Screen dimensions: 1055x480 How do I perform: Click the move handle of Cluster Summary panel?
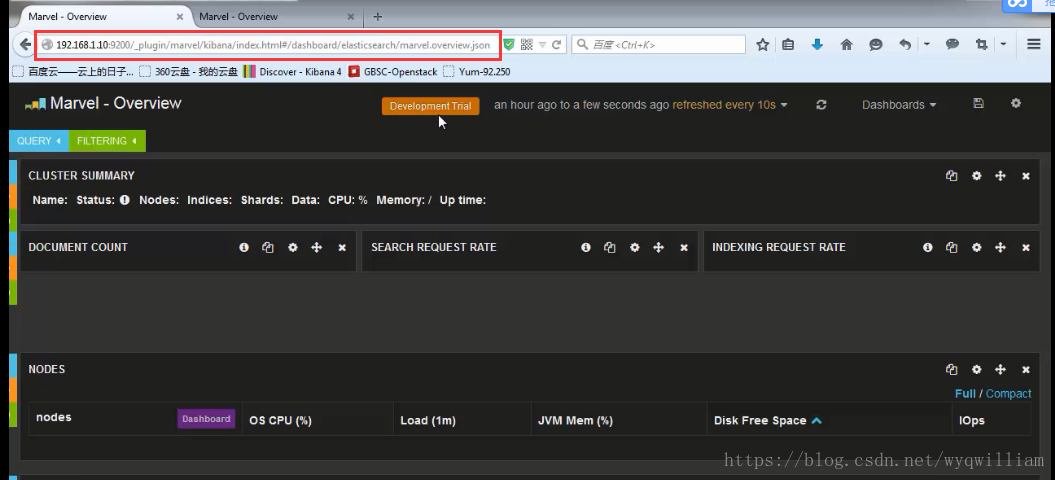pos(1001,176)
